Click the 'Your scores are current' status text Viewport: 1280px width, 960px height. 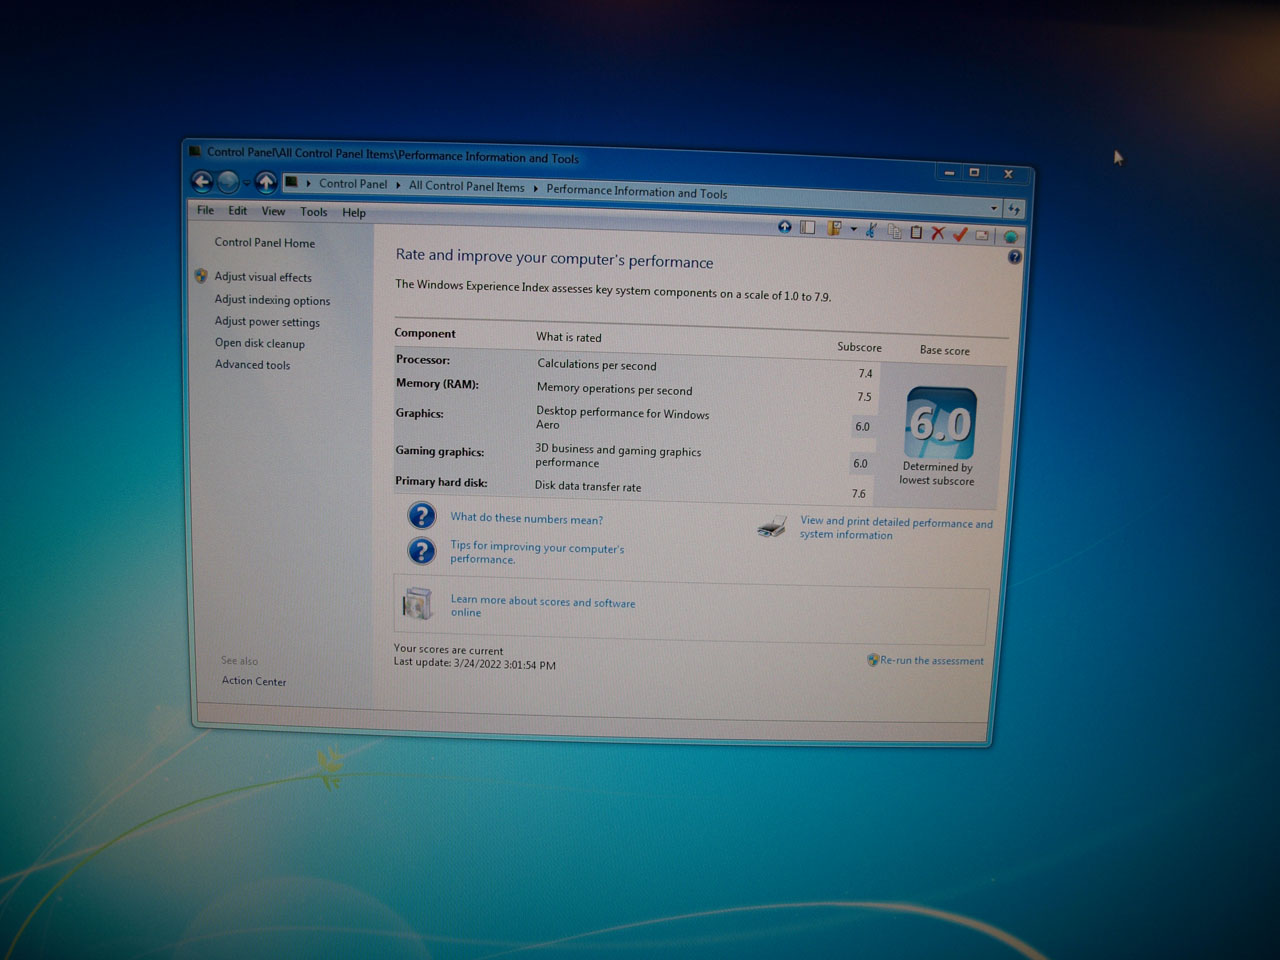click(448, 650)
